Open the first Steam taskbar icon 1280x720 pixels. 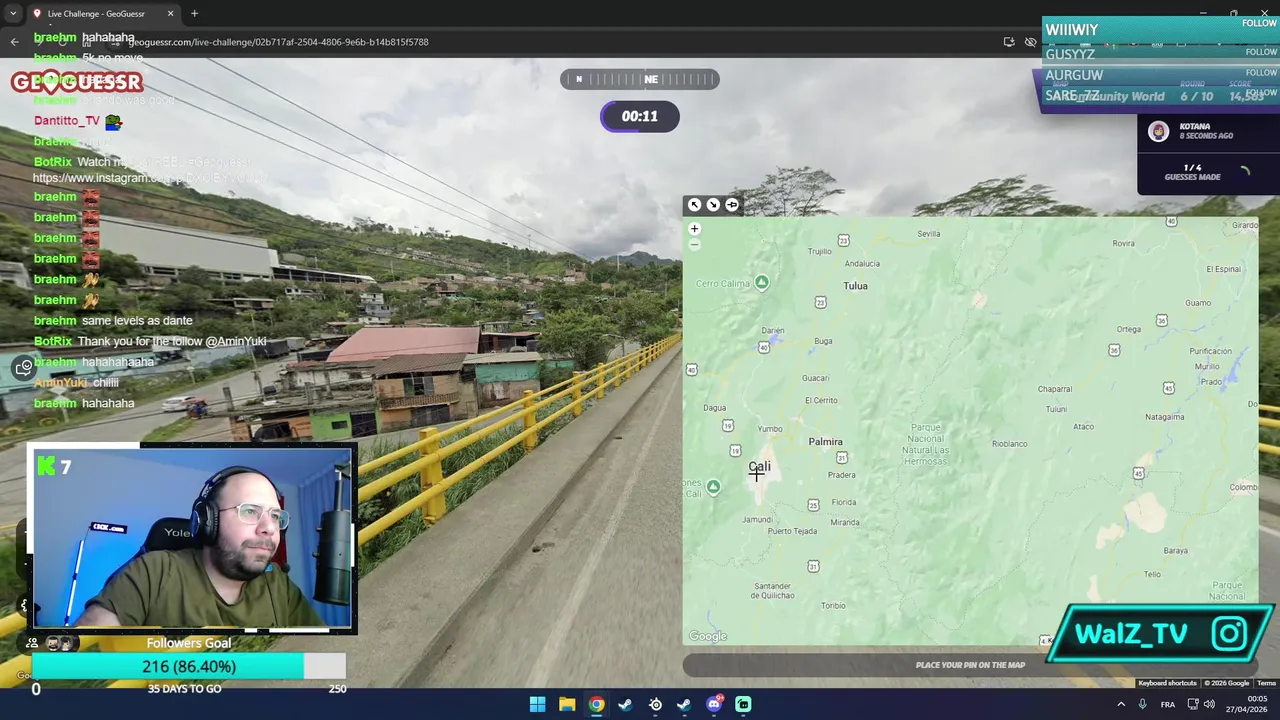(625, 704)
